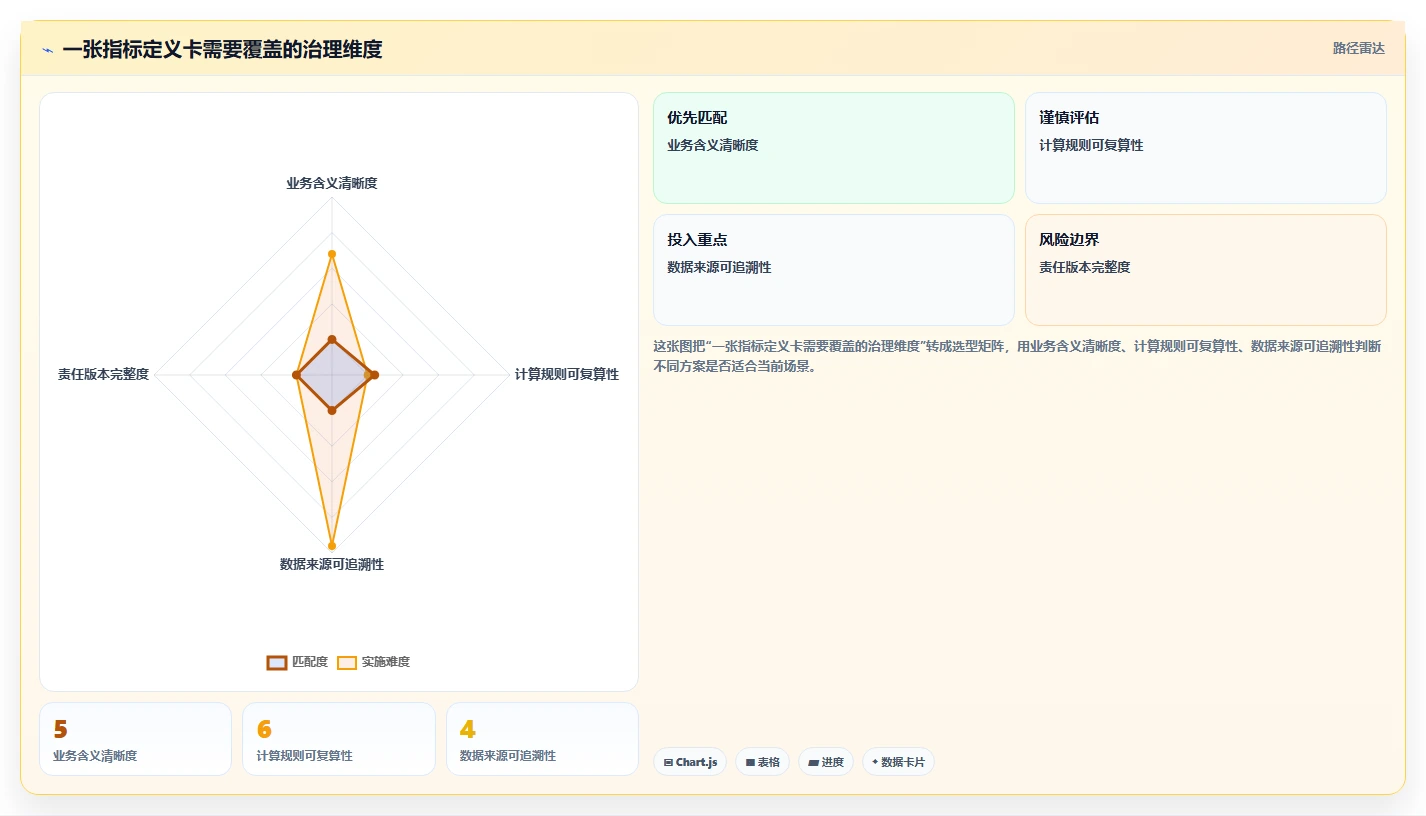Viewport: 1426px width, 816px height.
Task: Open the 优先匹配 card
Action: point(834,148)
